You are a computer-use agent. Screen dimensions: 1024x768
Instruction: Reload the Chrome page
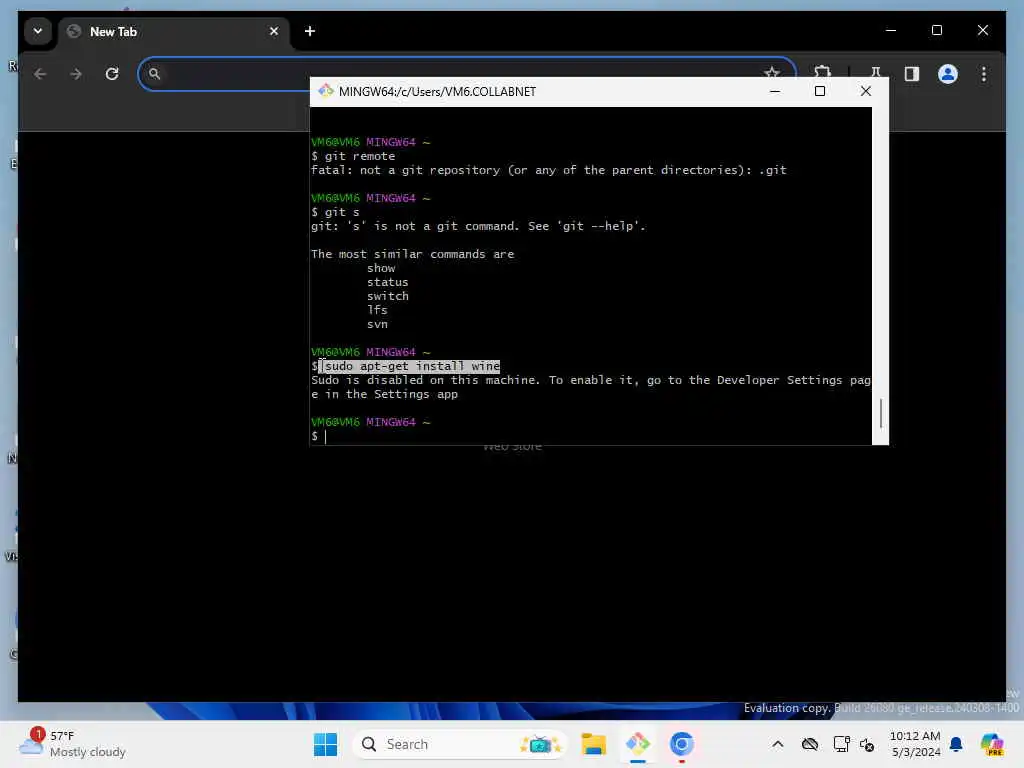[112, 74]
